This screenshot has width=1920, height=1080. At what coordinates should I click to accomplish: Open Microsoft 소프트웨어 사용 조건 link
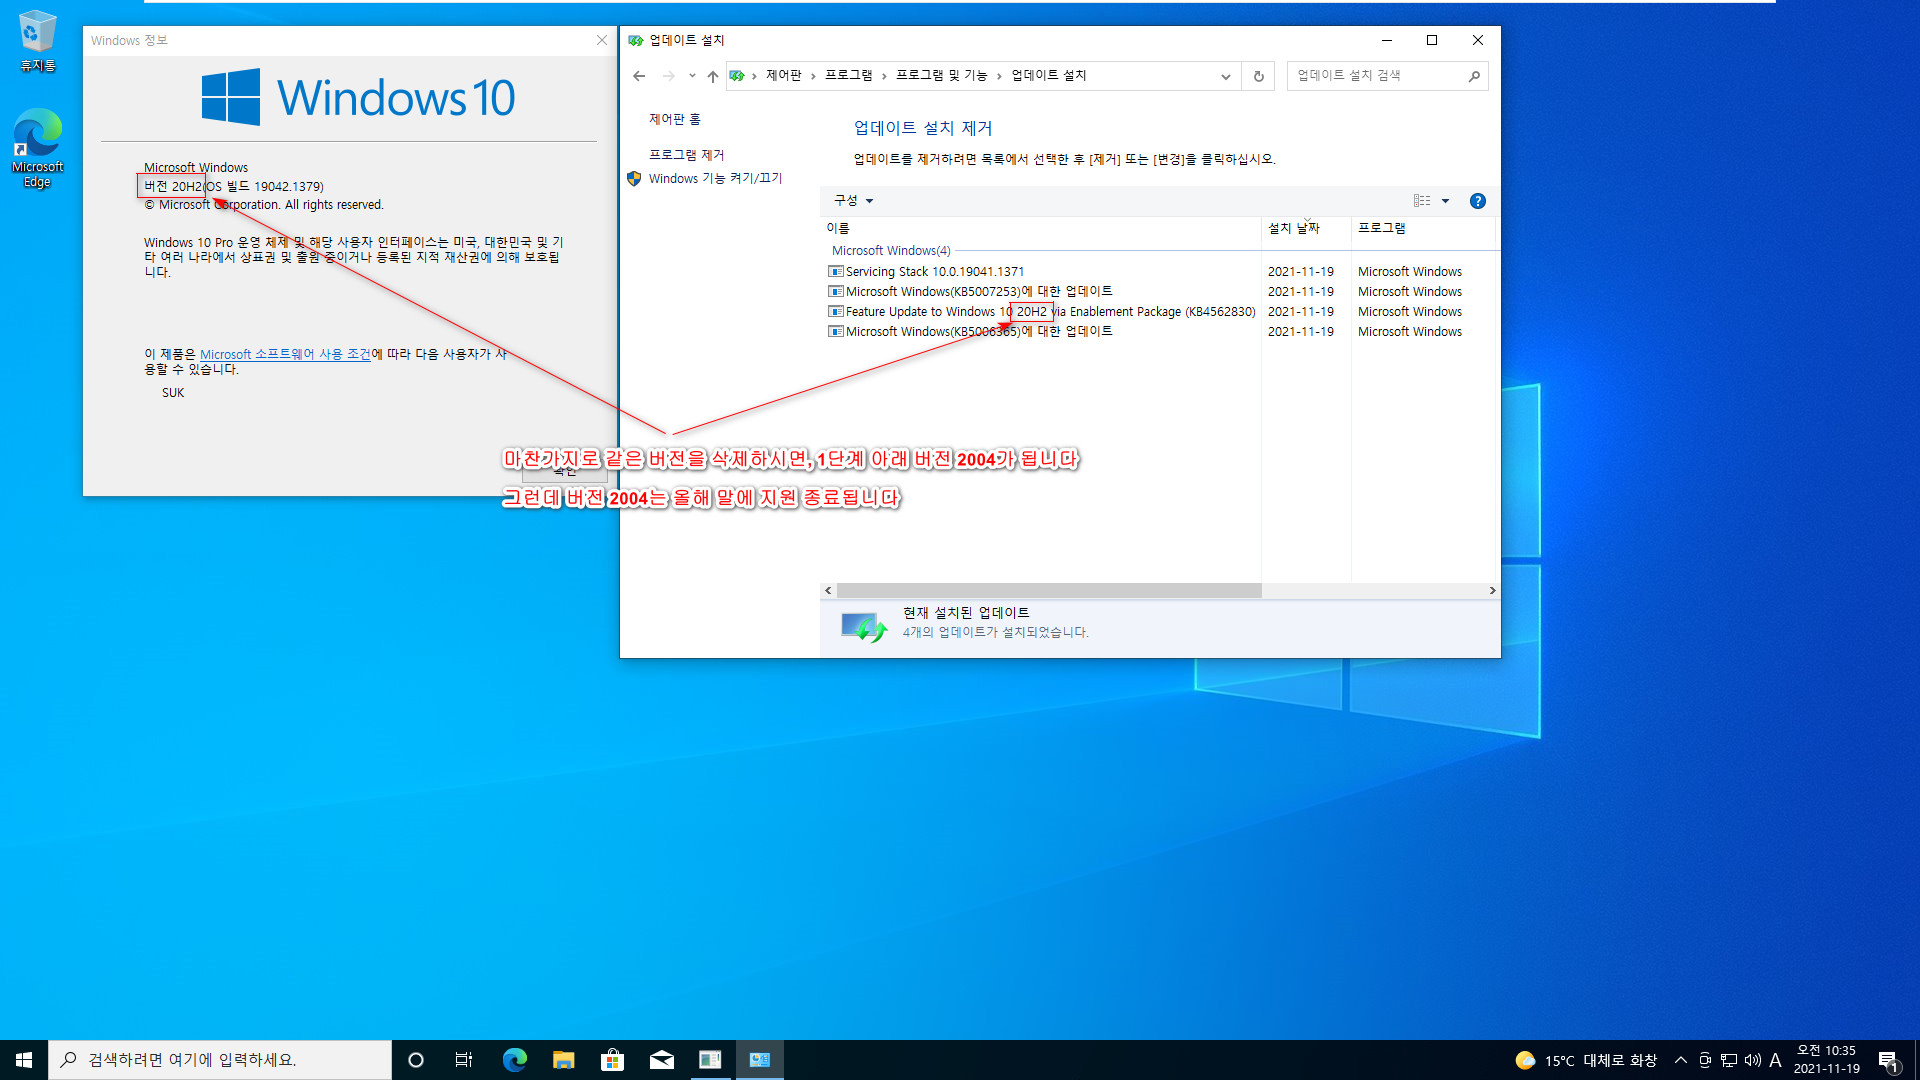coord(285,355)
